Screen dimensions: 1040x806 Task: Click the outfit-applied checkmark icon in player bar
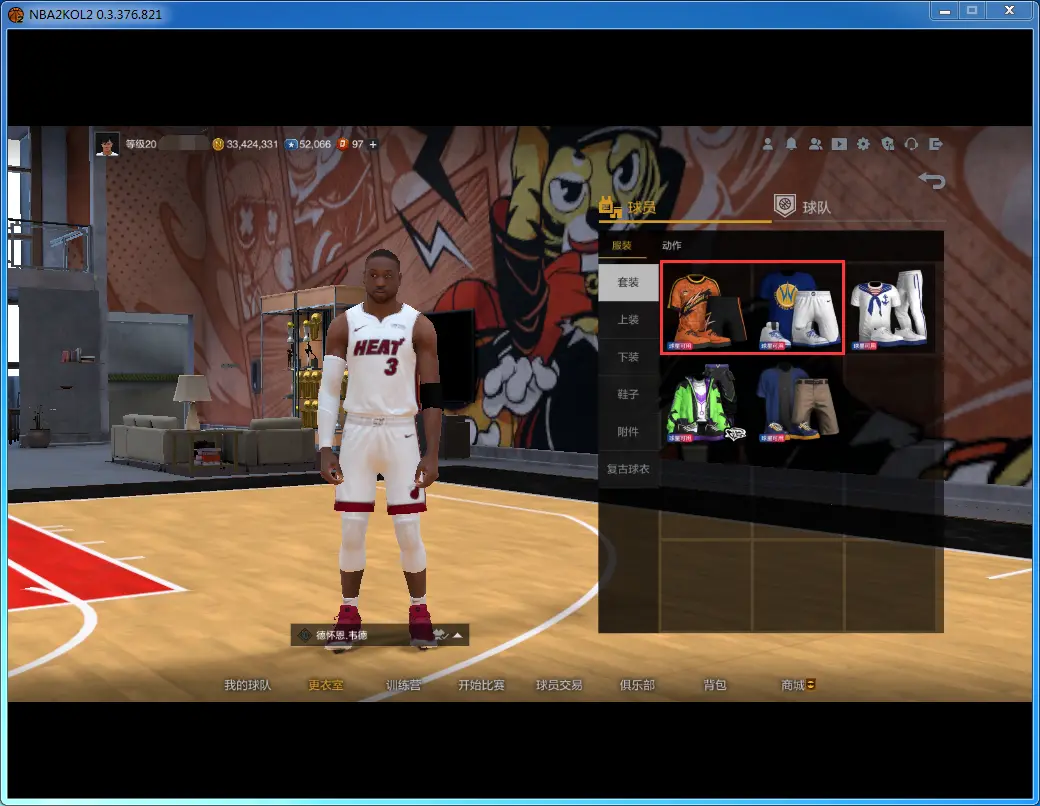pos(441,635)
